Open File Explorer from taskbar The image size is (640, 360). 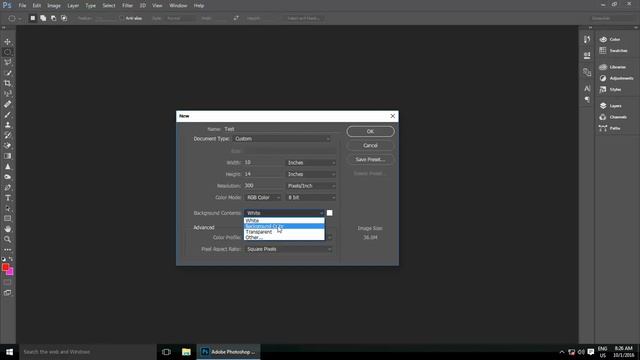[x=186, y=352]
